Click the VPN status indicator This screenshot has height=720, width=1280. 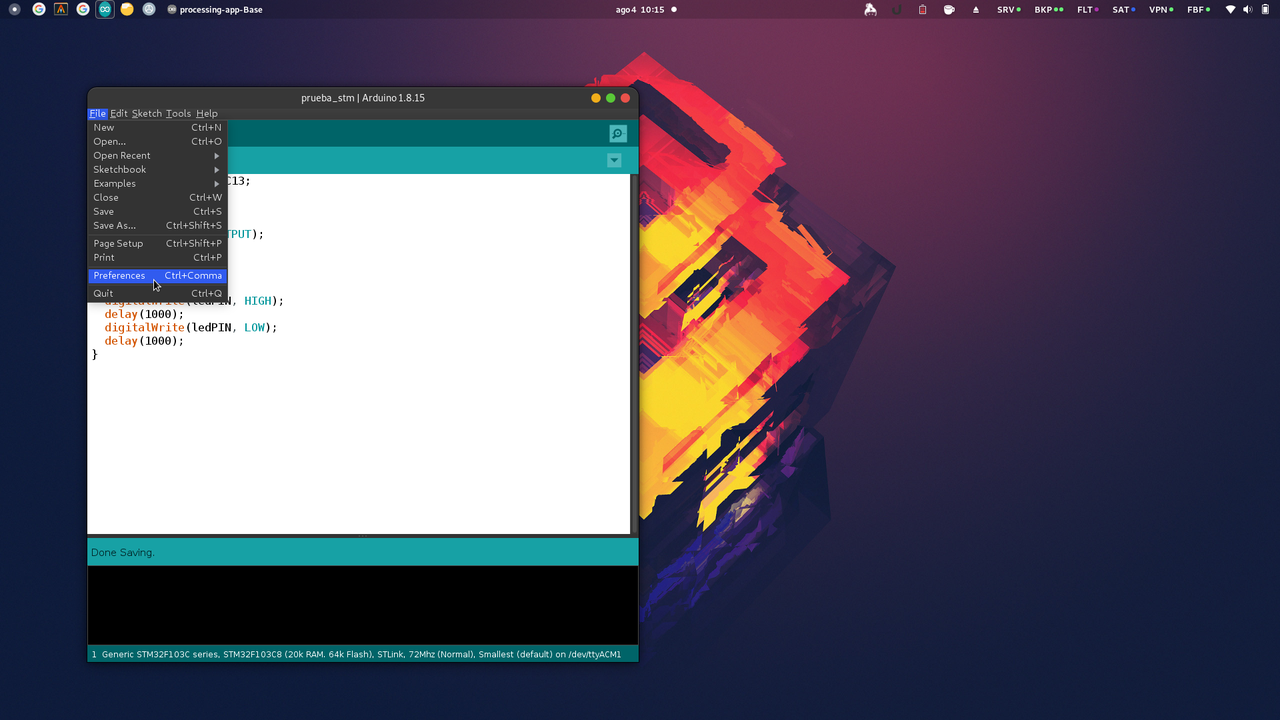[x=1161, y=9]
